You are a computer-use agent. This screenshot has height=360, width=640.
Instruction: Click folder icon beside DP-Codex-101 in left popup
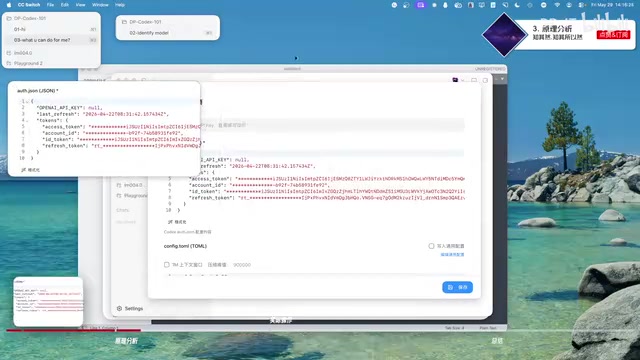point(9,18)
